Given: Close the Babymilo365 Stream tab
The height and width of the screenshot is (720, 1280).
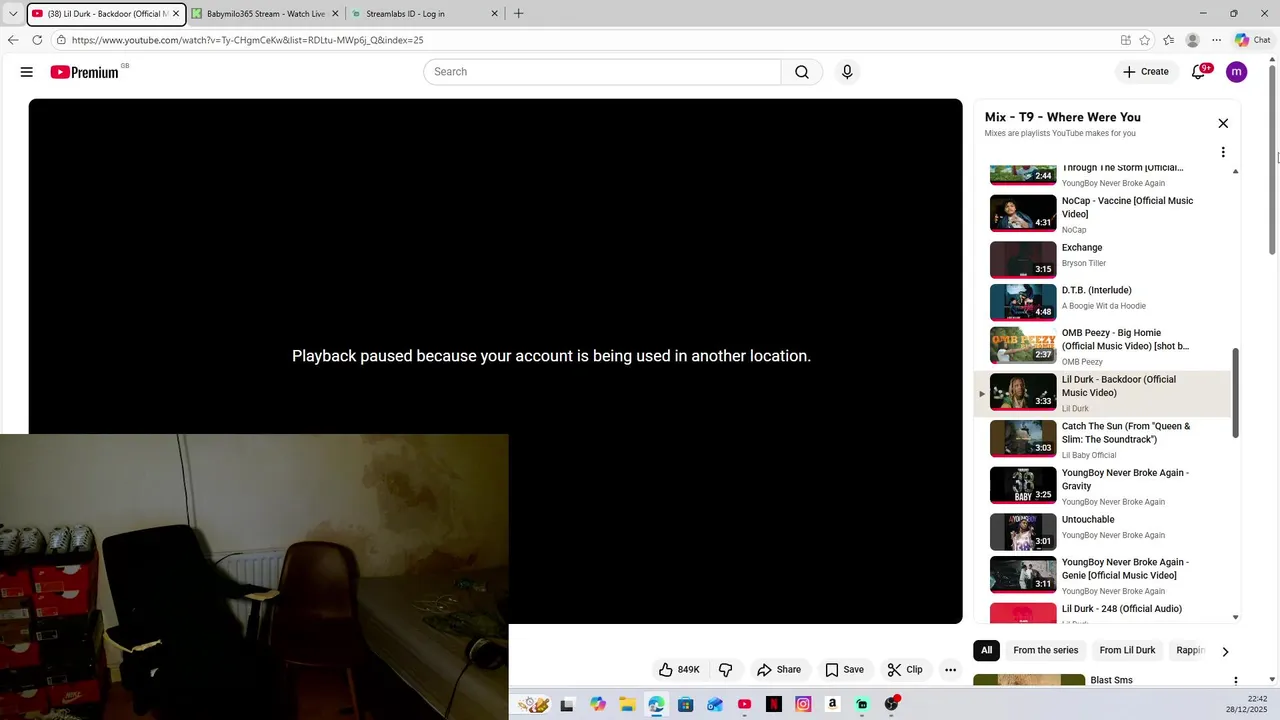Looking at the screenshot, I should [335, 14].
